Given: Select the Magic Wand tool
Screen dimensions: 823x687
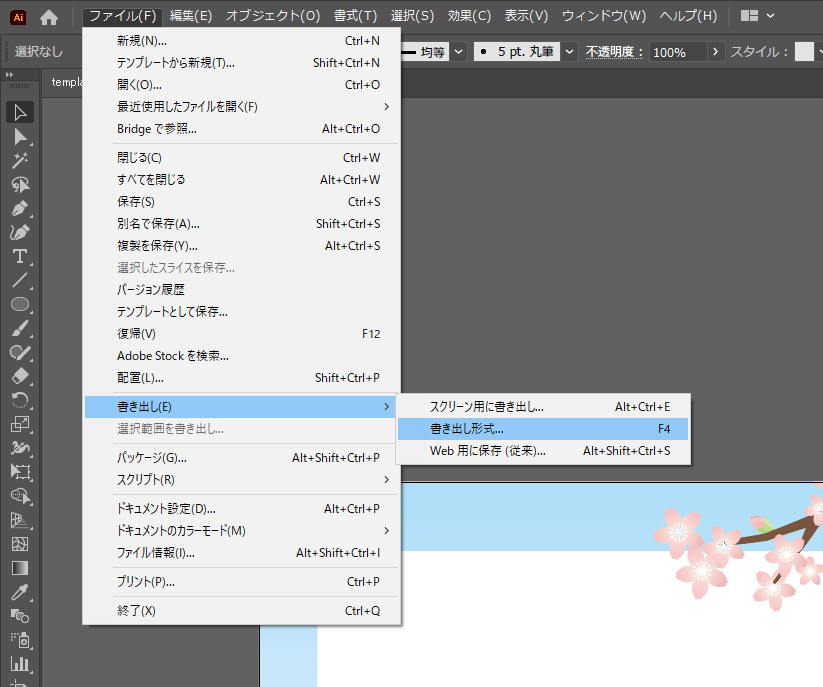Looking at the screenshot, I should coord(20,160).
